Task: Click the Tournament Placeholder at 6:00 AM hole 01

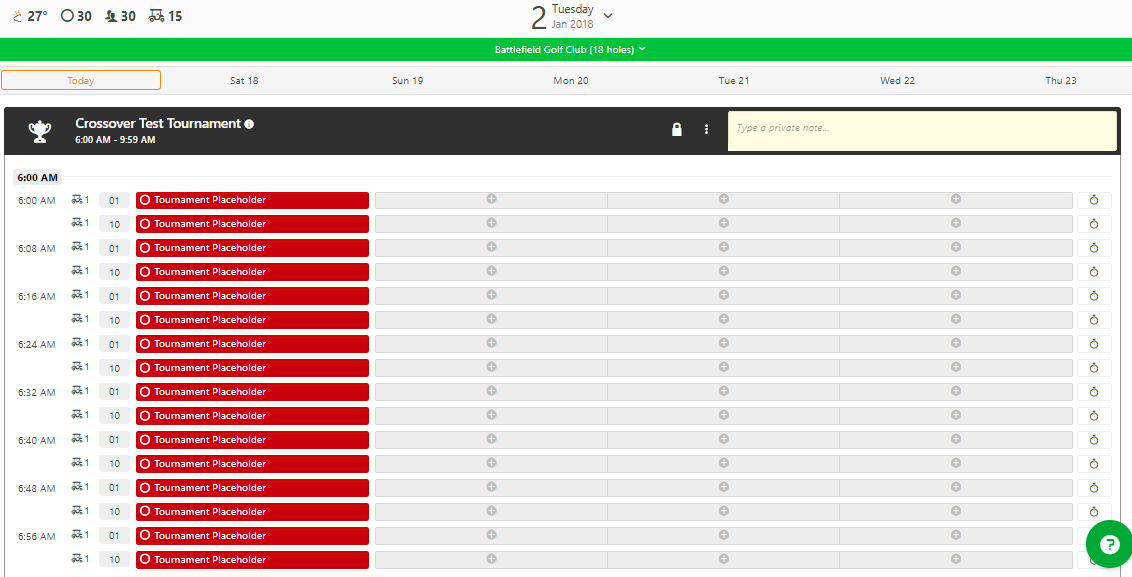Action: [252, 200]
